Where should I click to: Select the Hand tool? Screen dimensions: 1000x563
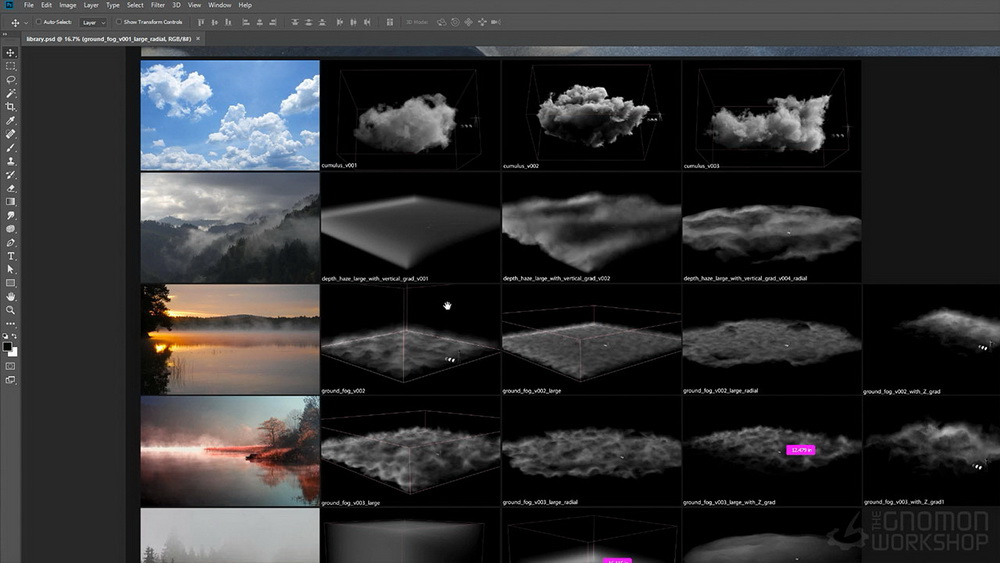[11, 297]
